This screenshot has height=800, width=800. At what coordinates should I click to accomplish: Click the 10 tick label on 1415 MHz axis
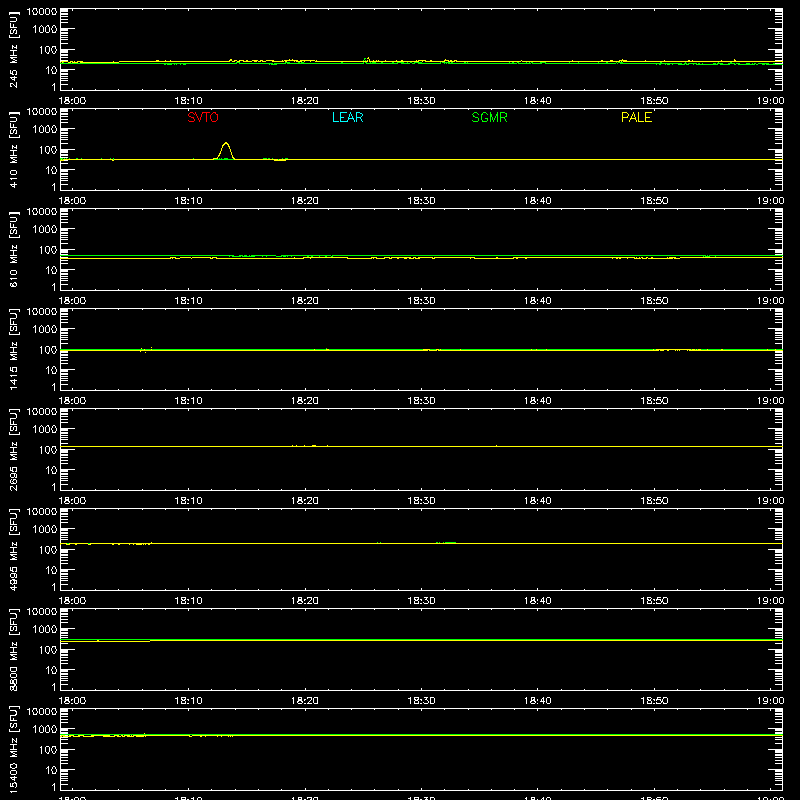tap(51, 370)
